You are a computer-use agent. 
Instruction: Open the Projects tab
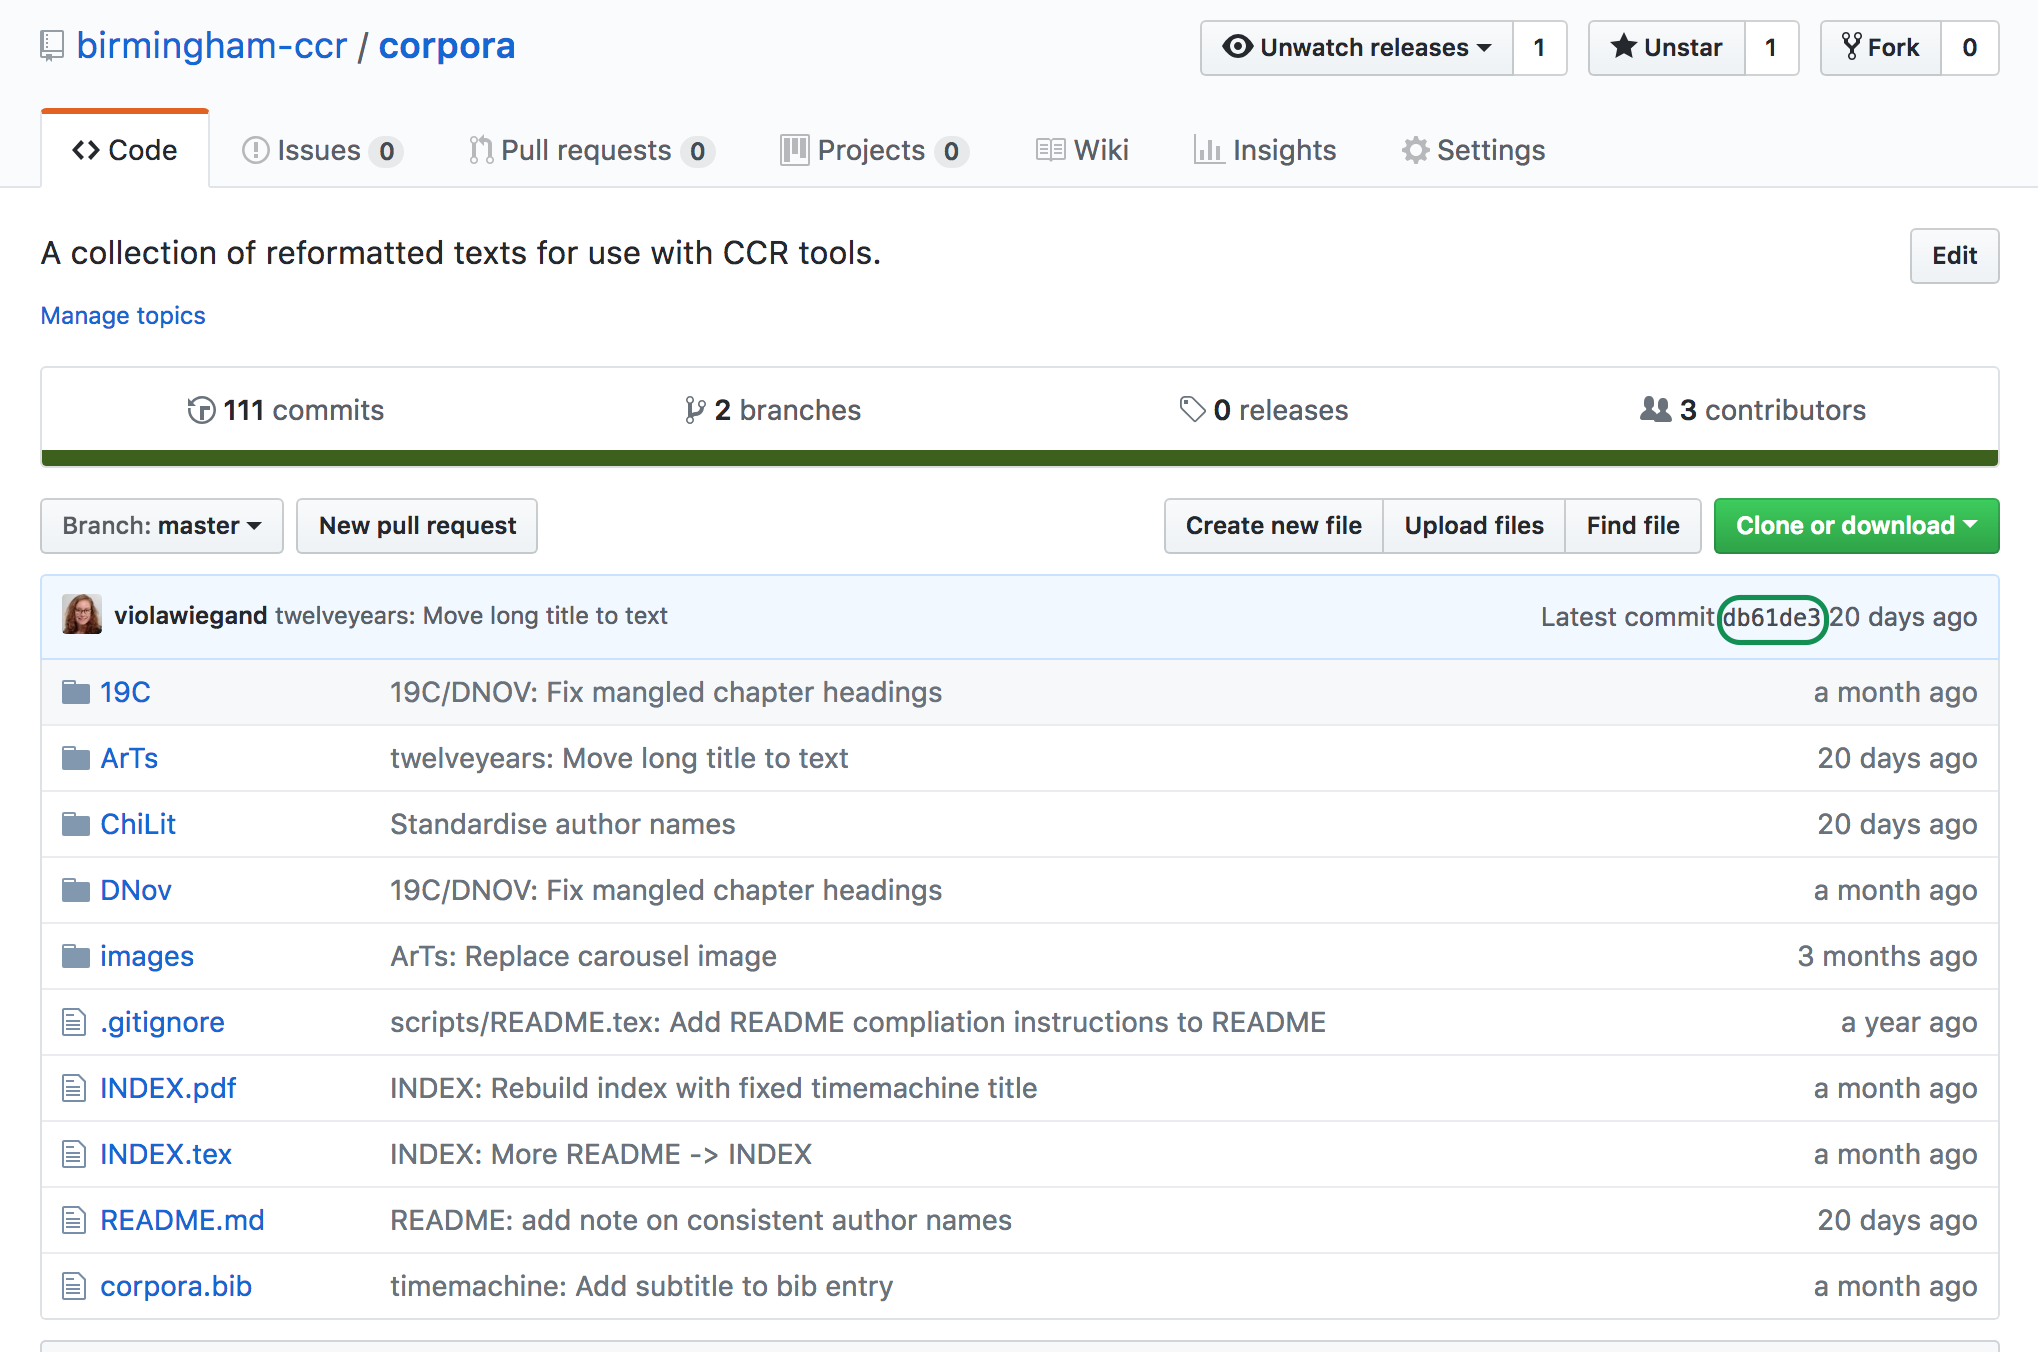(x=874, y=150)
